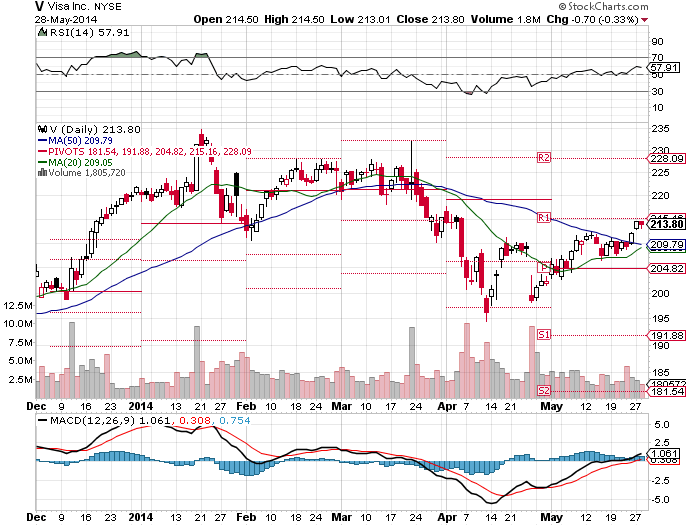Click the RSI area chart icon
Screen dimensions: 691x527
click(42, 32)
